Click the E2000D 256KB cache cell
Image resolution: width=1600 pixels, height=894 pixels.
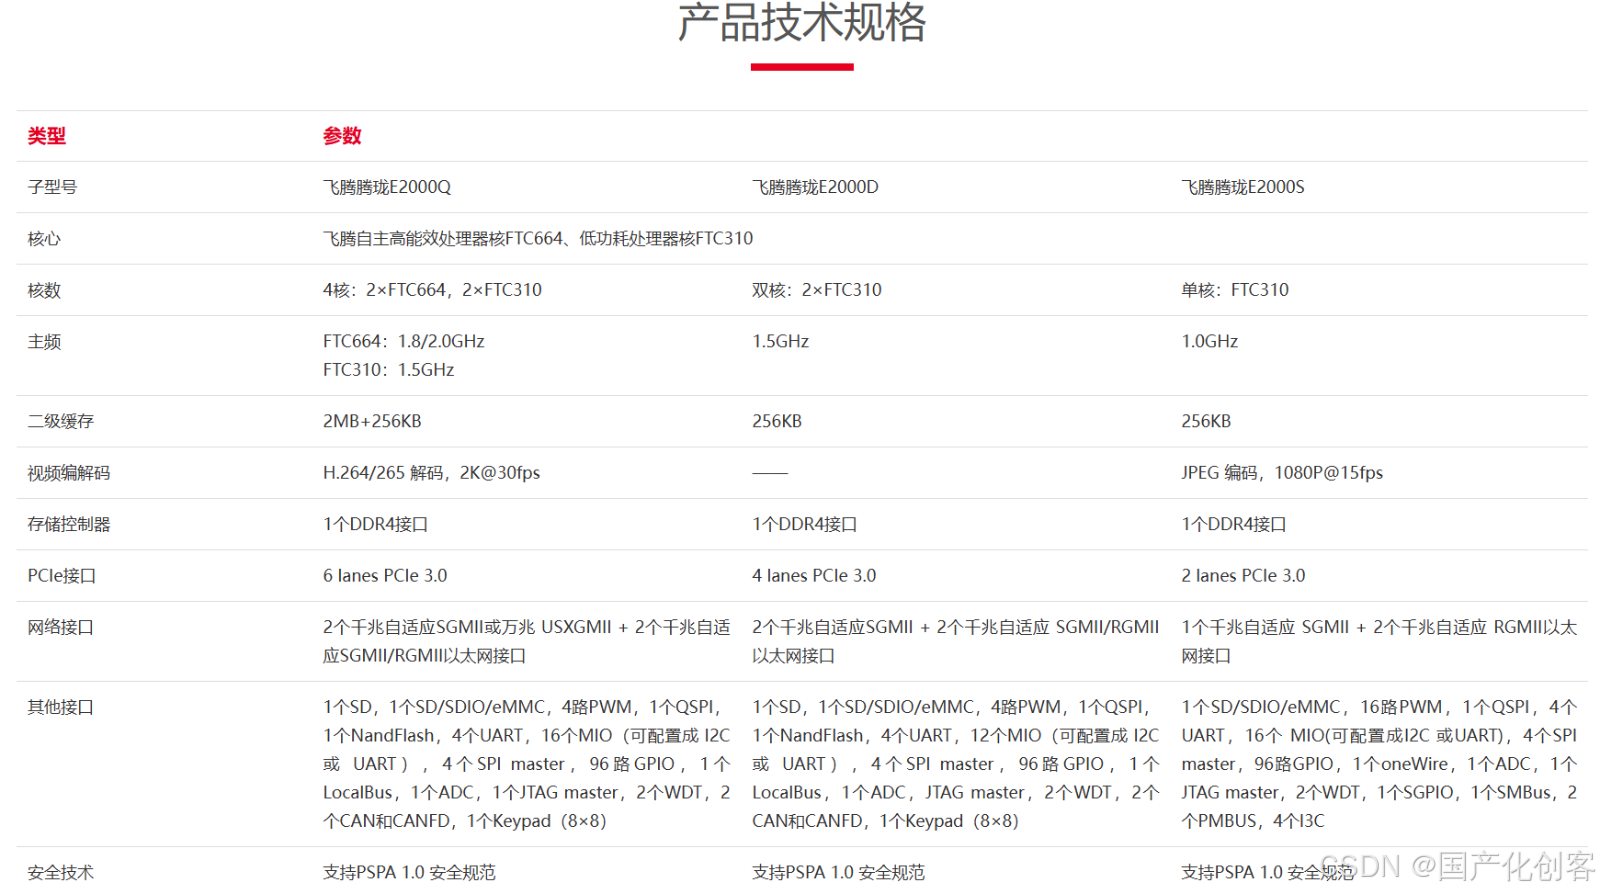click(x=777, y=421)
